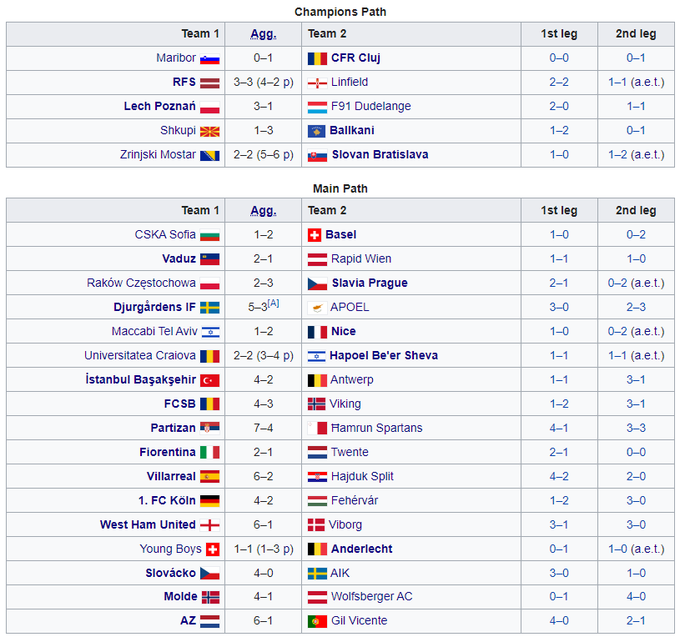Open the Fiorentina team page link
Screen dimensions: 680x642
pyautogui.click(x=167, y=452)
